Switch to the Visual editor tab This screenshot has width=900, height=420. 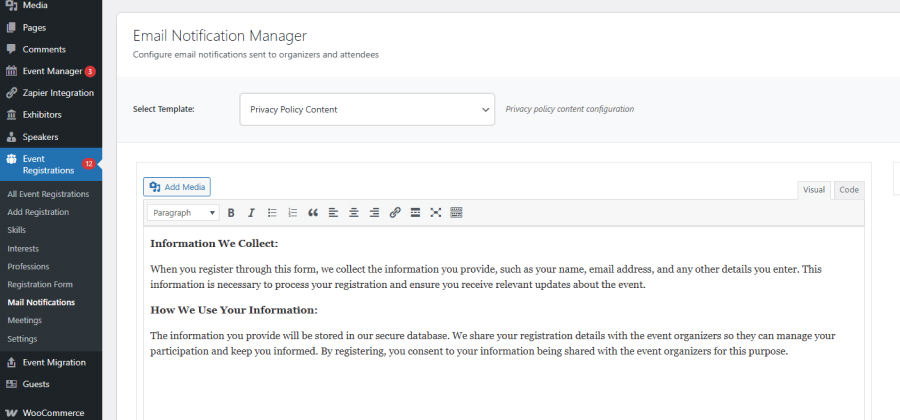[x=814, y=190]
